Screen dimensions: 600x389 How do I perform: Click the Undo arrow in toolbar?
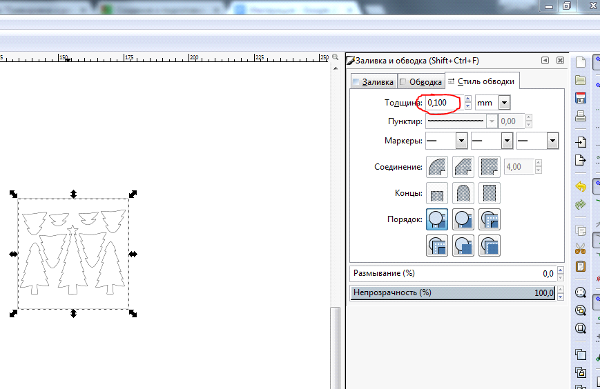tap(580, 187)
